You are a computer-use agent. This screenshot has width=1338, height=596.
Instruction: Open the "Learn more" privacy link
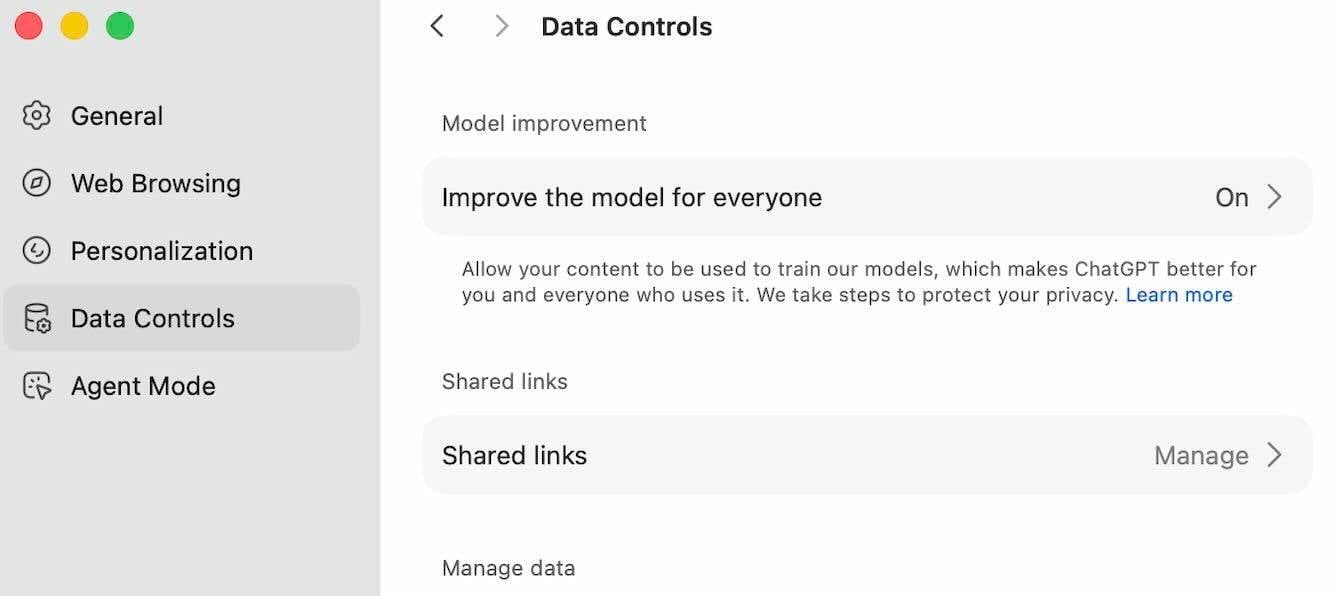click(x=1178, y=295)
